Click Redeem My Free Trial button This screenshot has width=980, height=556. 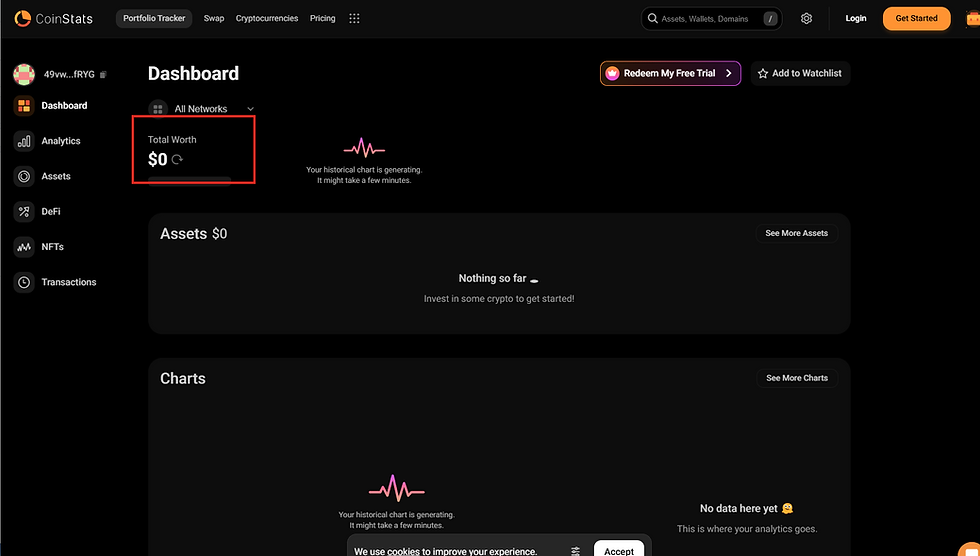tap(671, 73)
